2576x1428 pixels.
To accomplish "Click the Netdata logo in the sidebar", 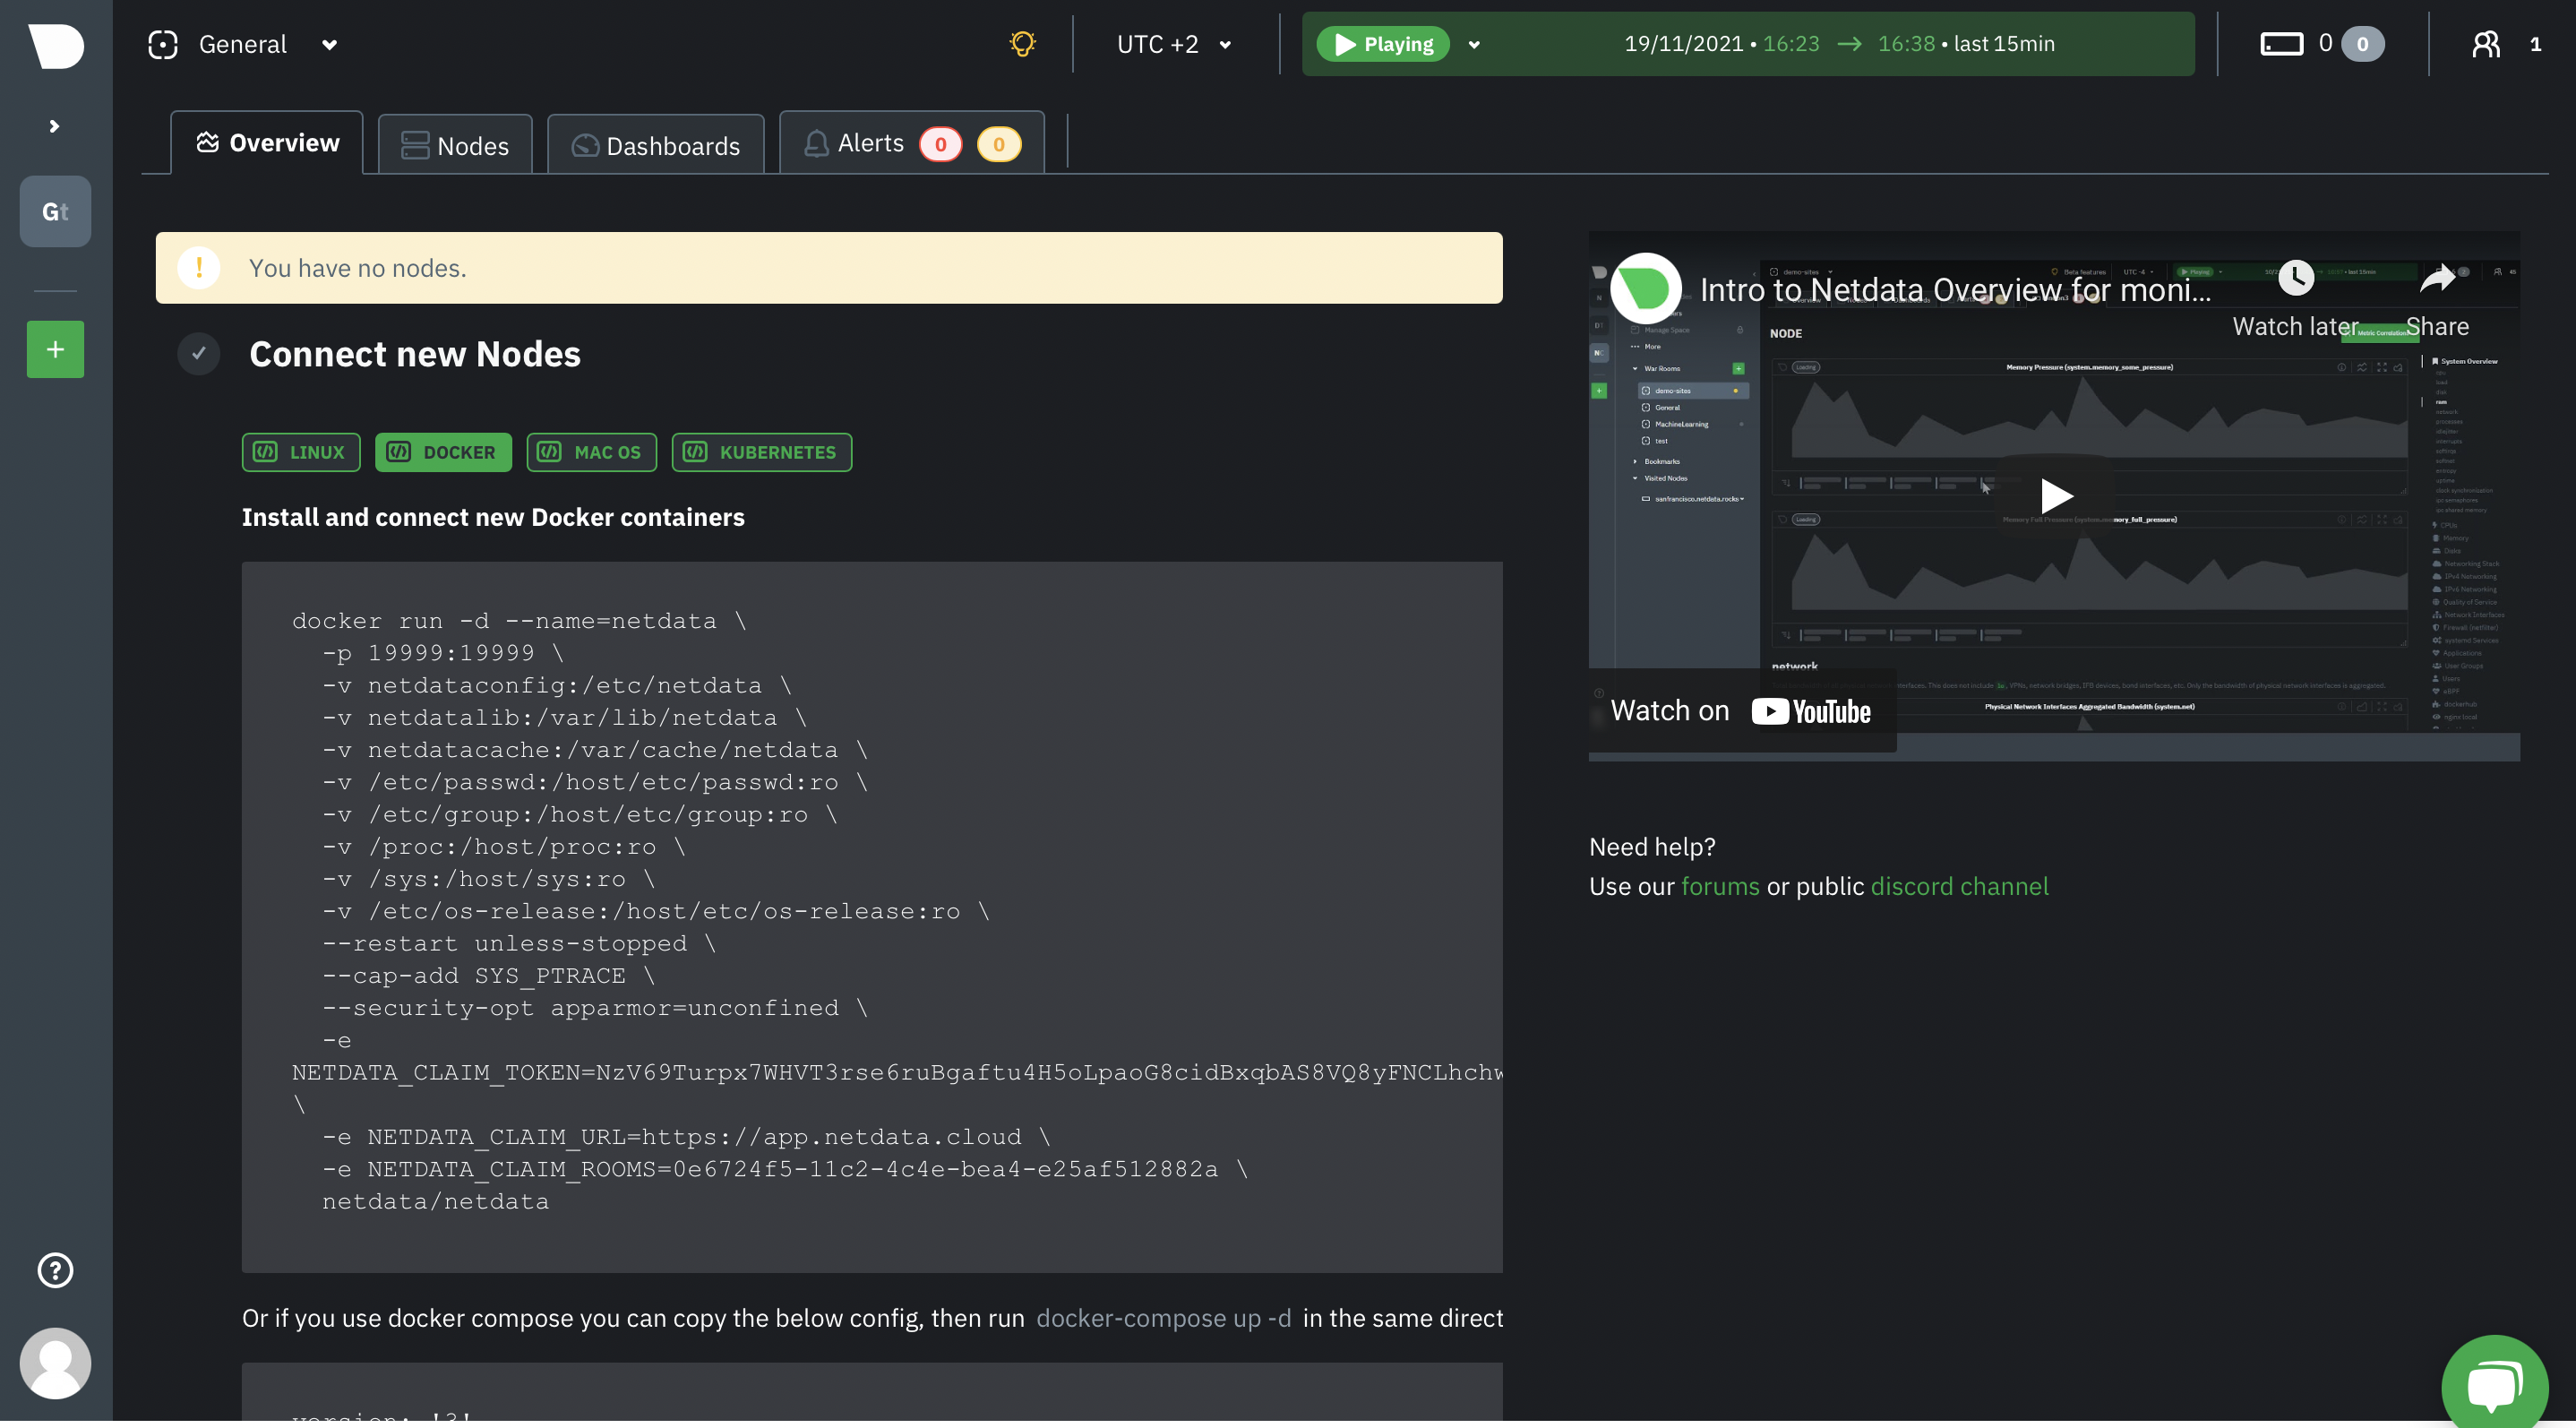I will [x=55, y=45].
